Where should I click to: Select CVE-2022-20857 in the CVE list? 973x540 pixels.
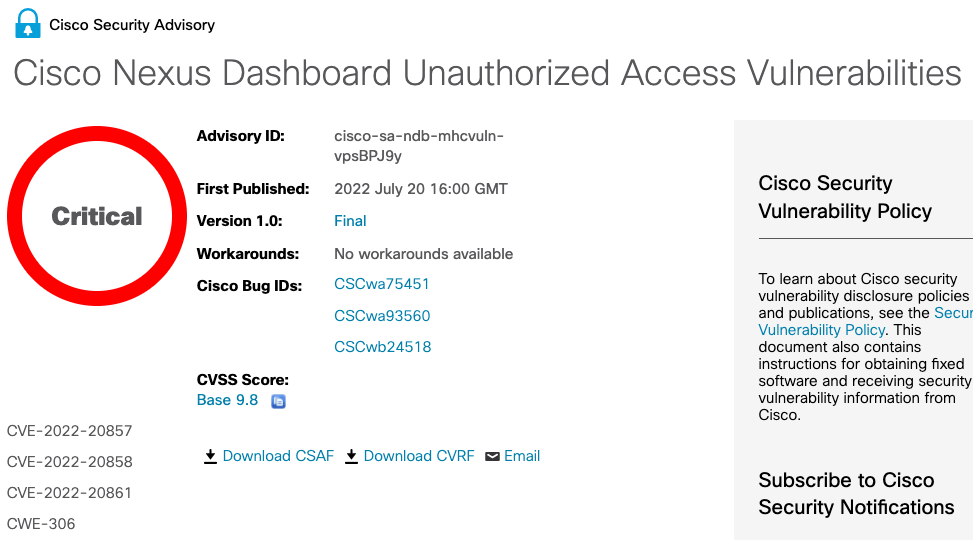(x=69, y=431)
